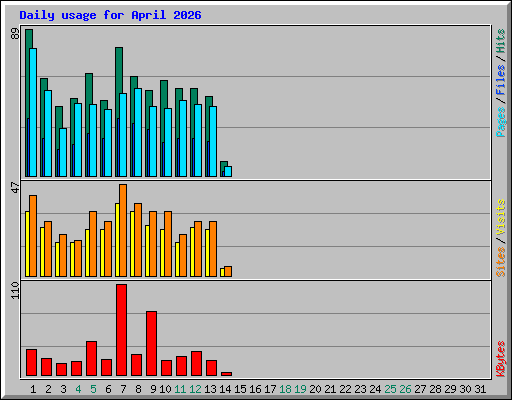Click day 7 on the x-axis

click(123, 389)
